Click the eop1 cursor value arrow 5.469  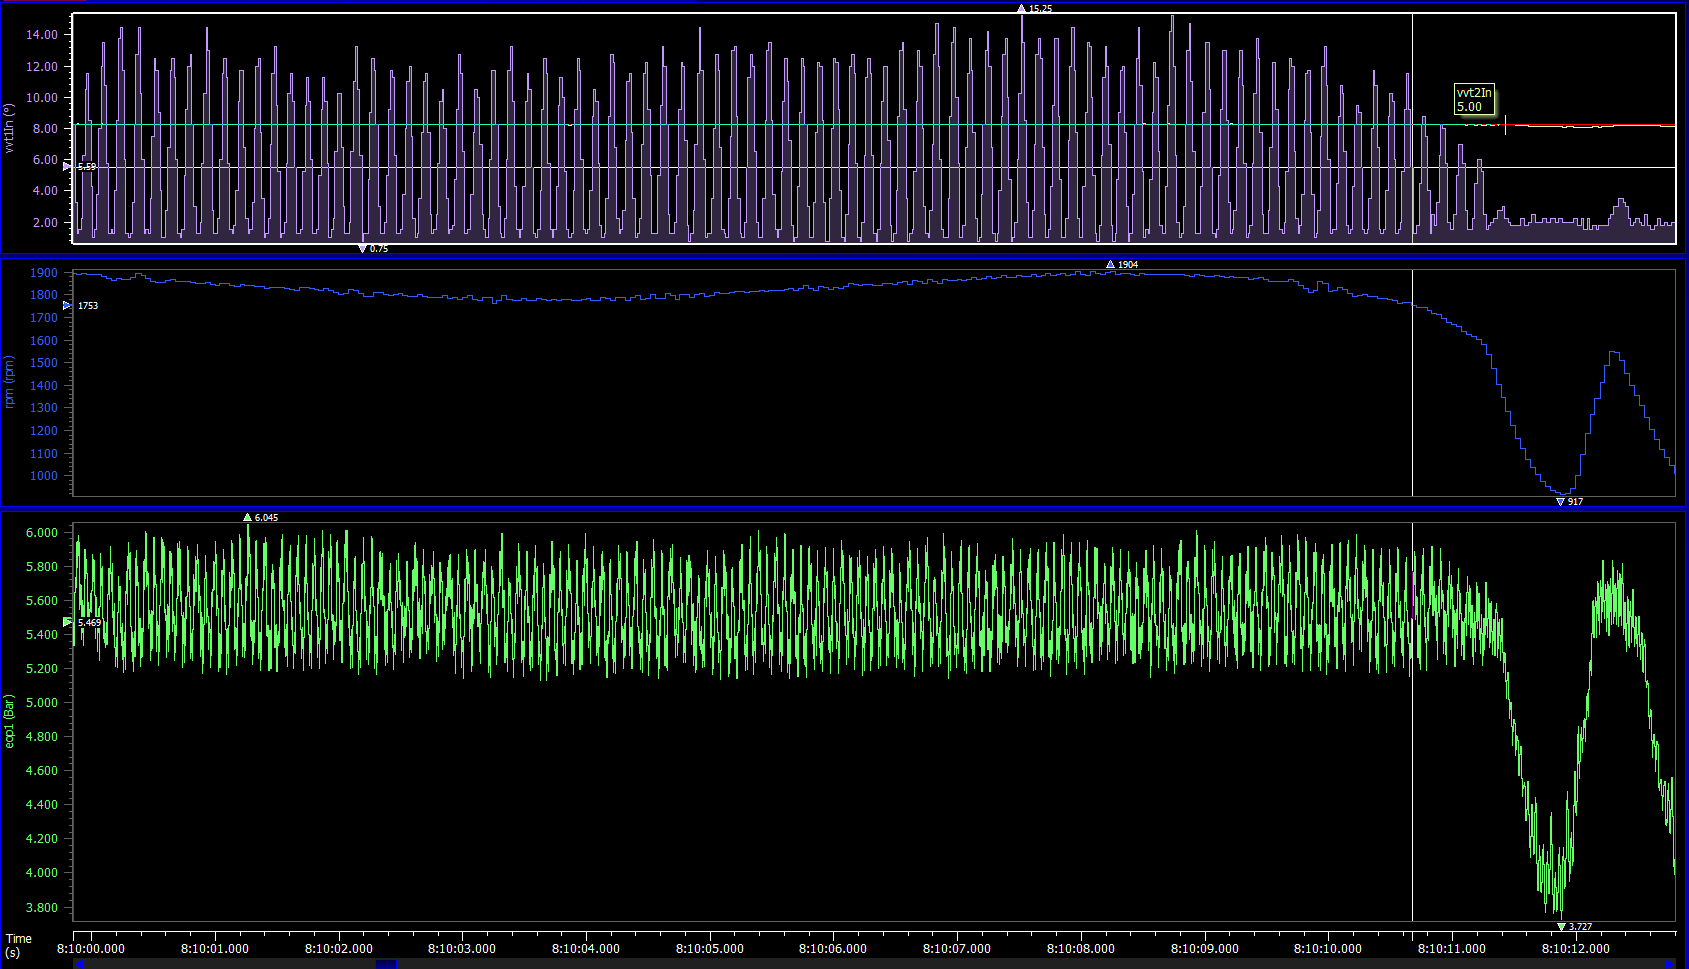(x=67, y=622)
